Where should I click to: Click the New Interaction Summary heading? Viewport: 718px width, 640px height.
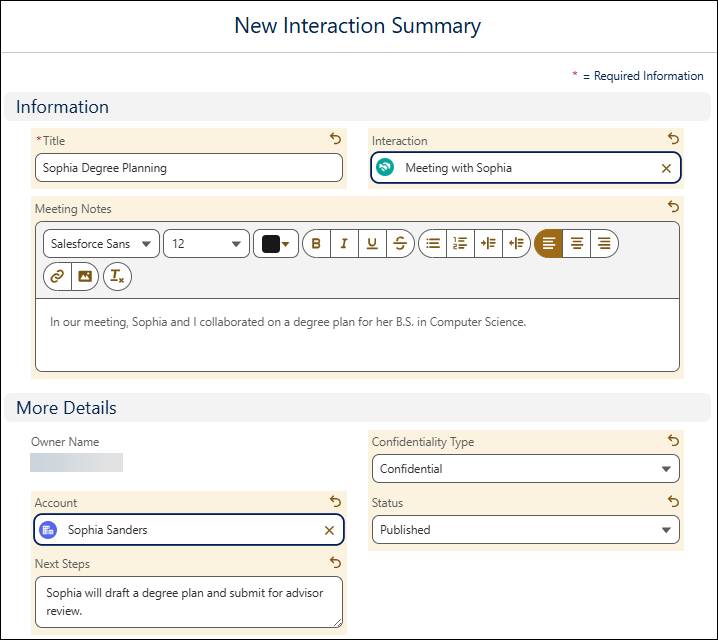tap(358, 26)
